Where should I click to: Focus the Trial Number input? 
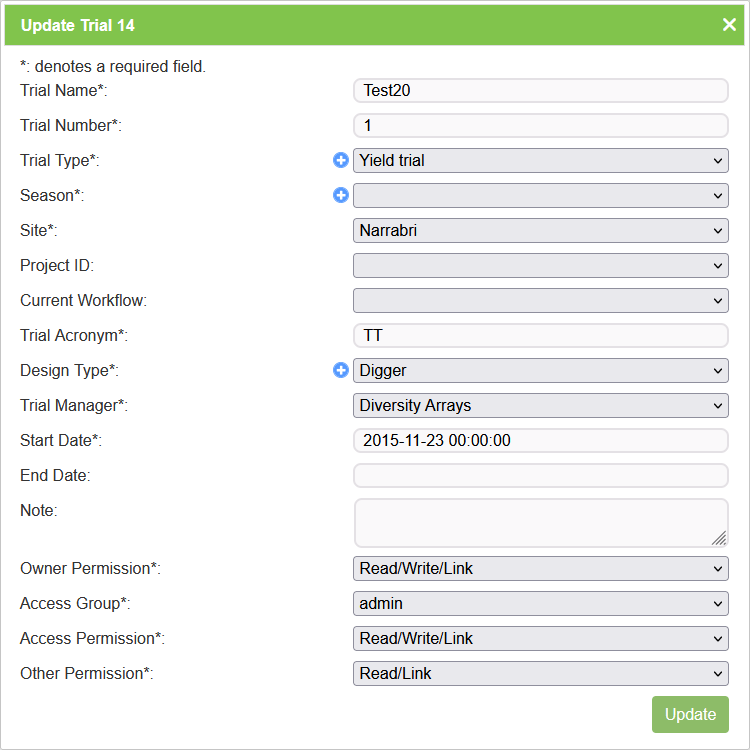(540, 125)
